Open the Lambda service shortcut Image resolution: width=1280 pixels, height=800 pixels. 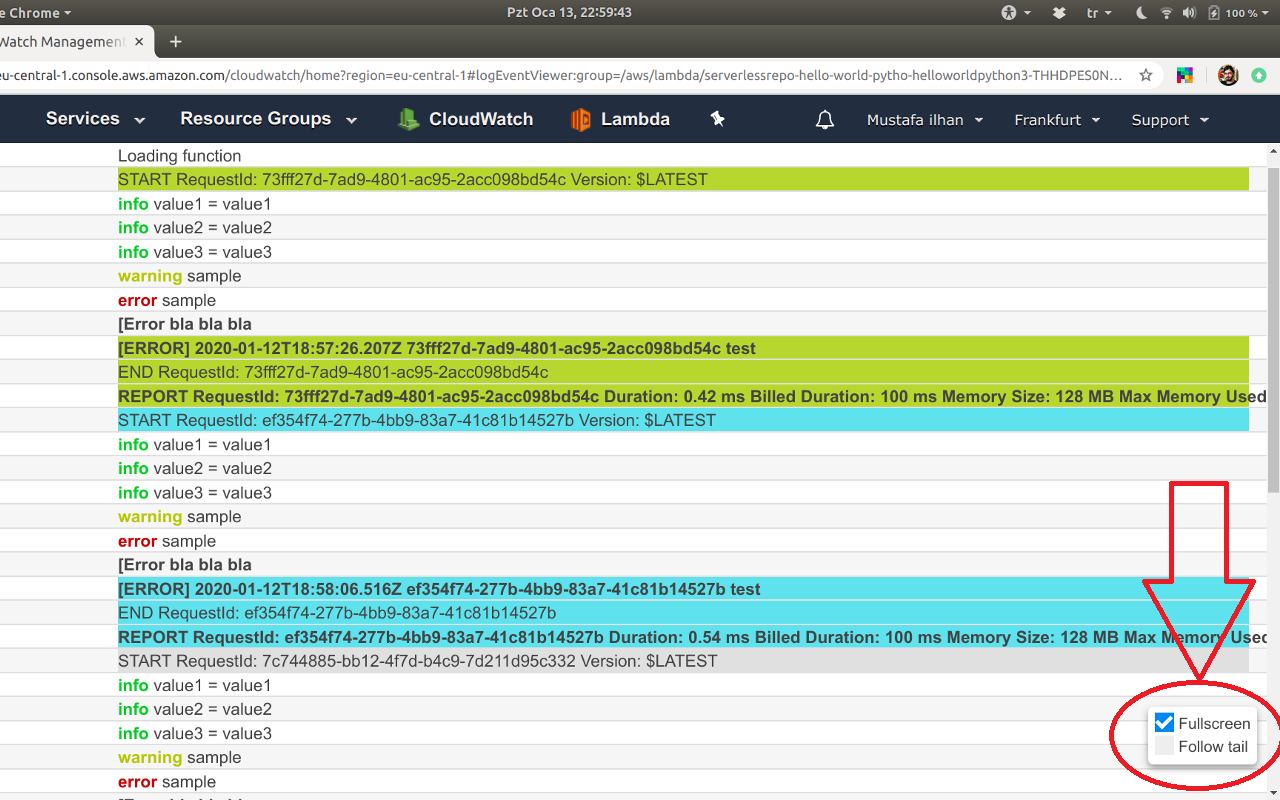620,119
